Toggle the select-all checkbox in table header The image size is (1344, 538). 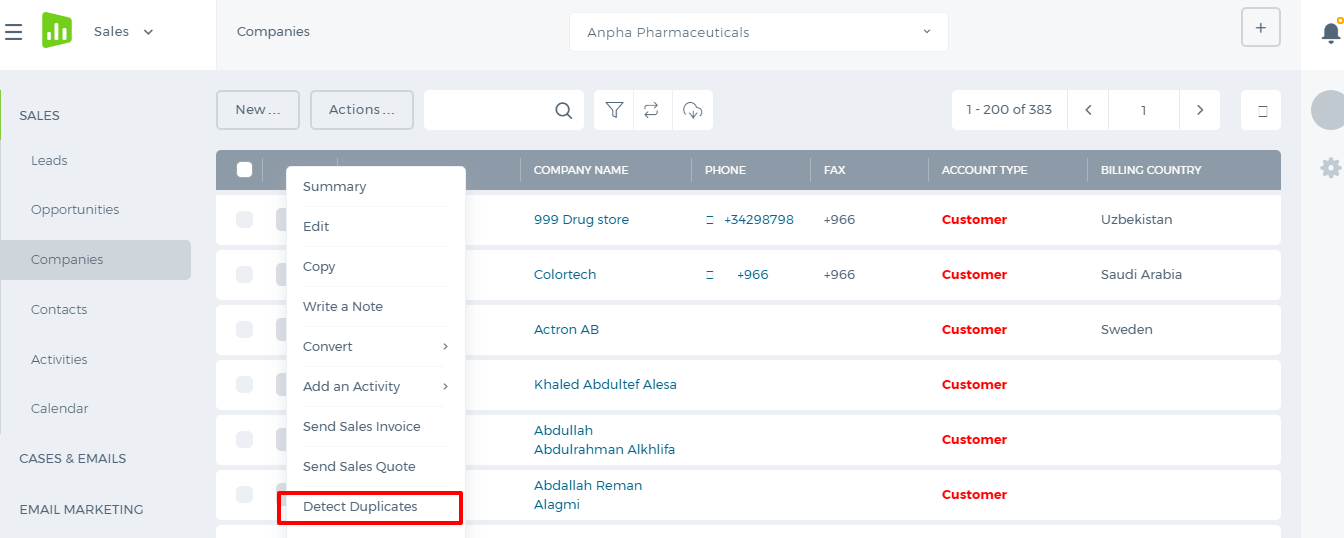click(x=245, y=169)
